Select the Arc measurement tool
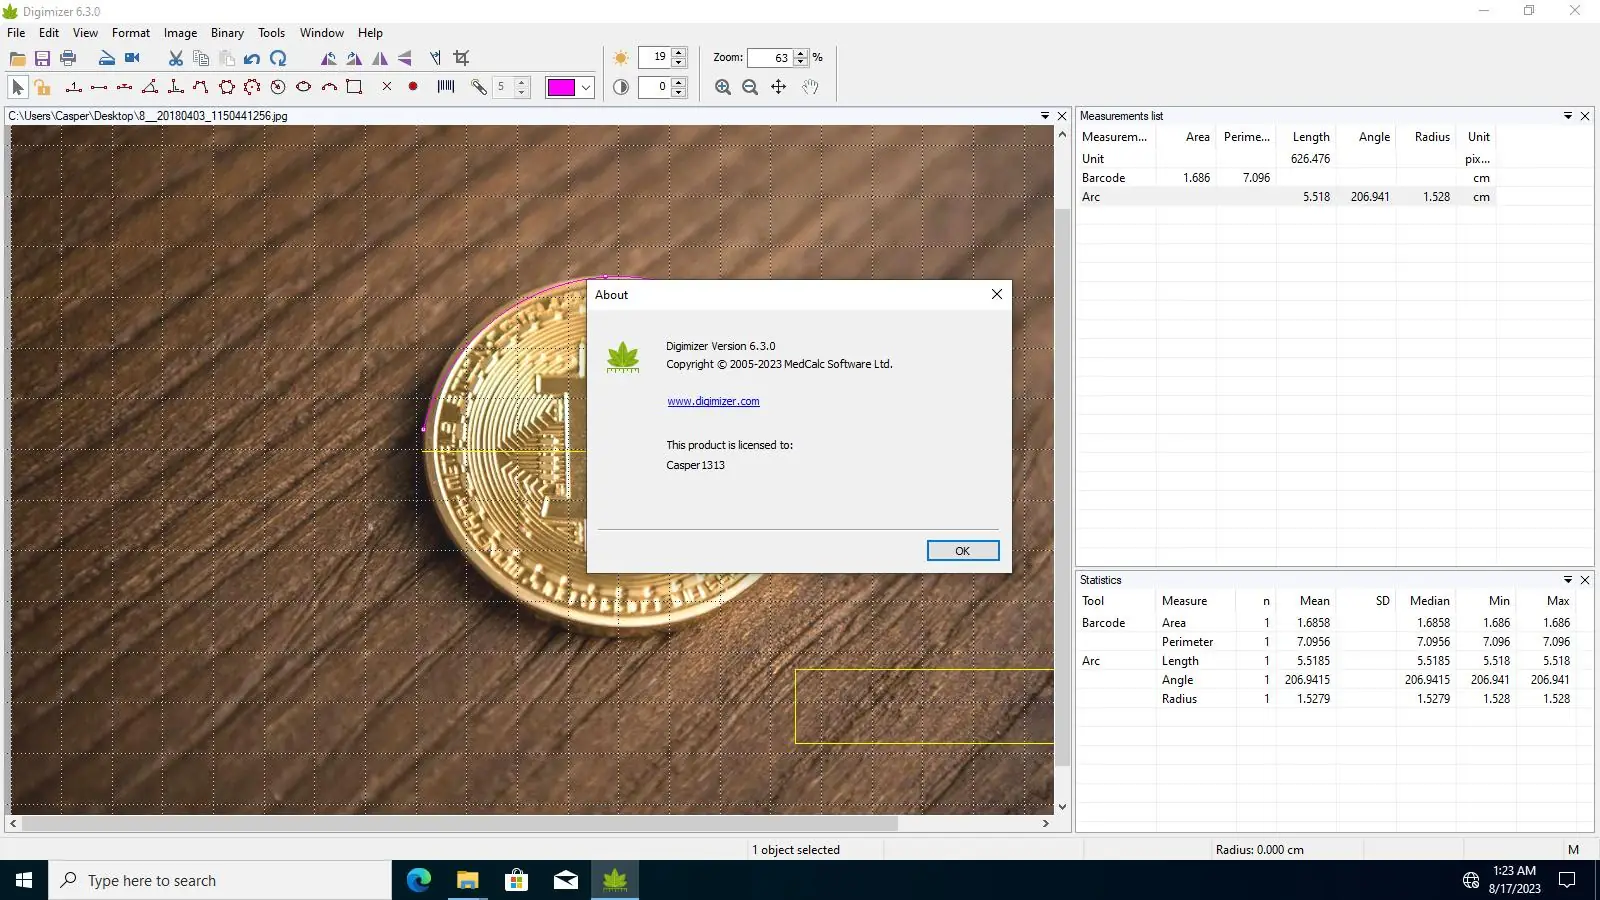Screen dimensions: 1600x900 coord(329,87)
